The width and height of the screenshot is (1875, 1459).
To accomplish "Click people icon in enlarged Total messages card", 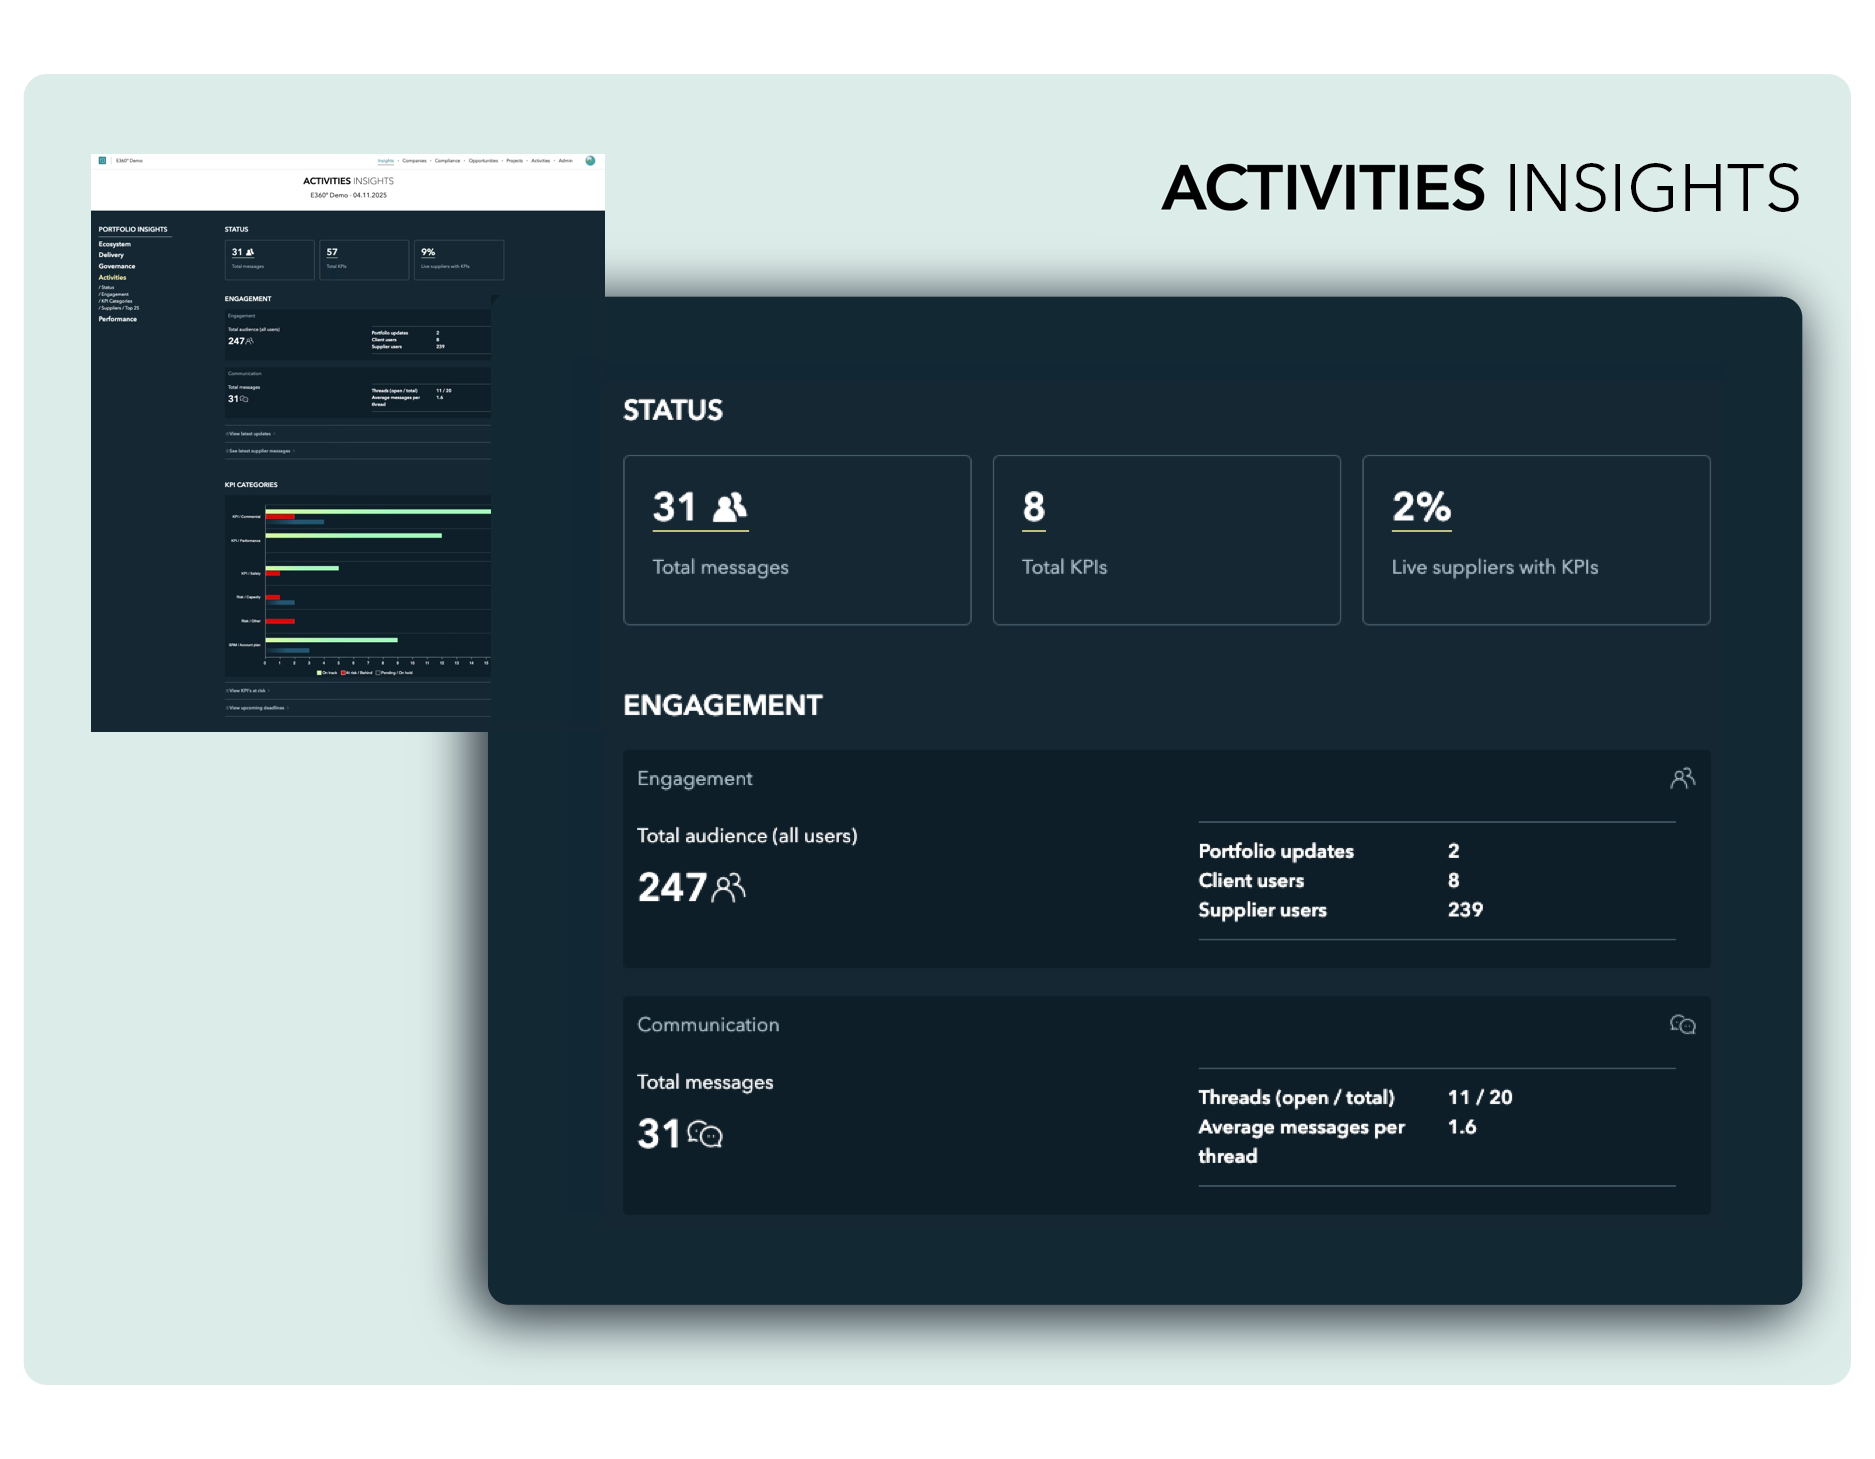I will click(730, 507).
